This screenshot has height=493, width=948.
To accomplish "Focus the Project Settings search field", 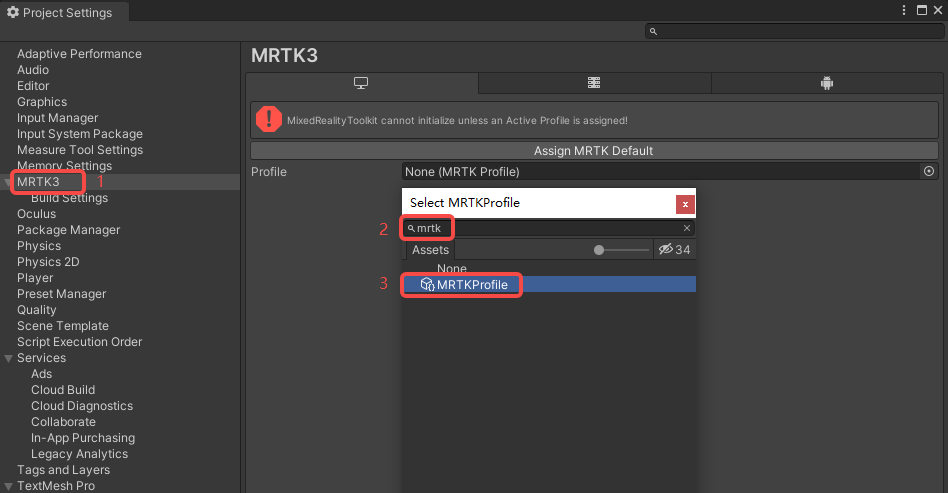I will tap(794, 31).
